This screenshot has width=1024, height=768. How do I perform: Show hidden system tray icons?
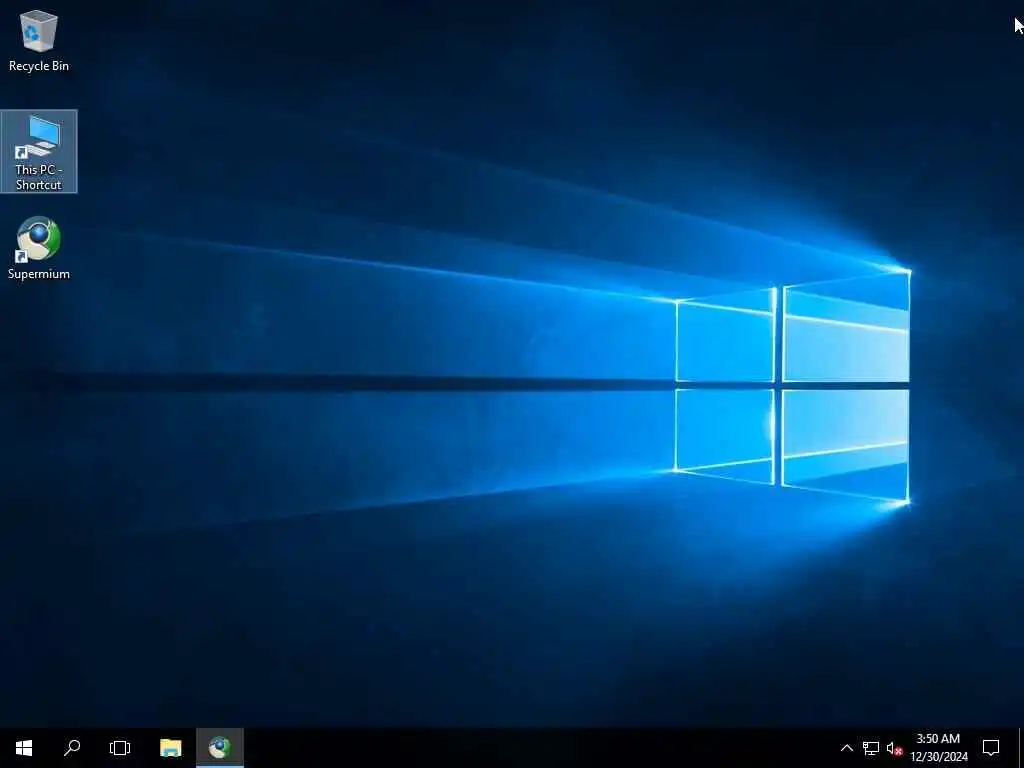point(846,748)
